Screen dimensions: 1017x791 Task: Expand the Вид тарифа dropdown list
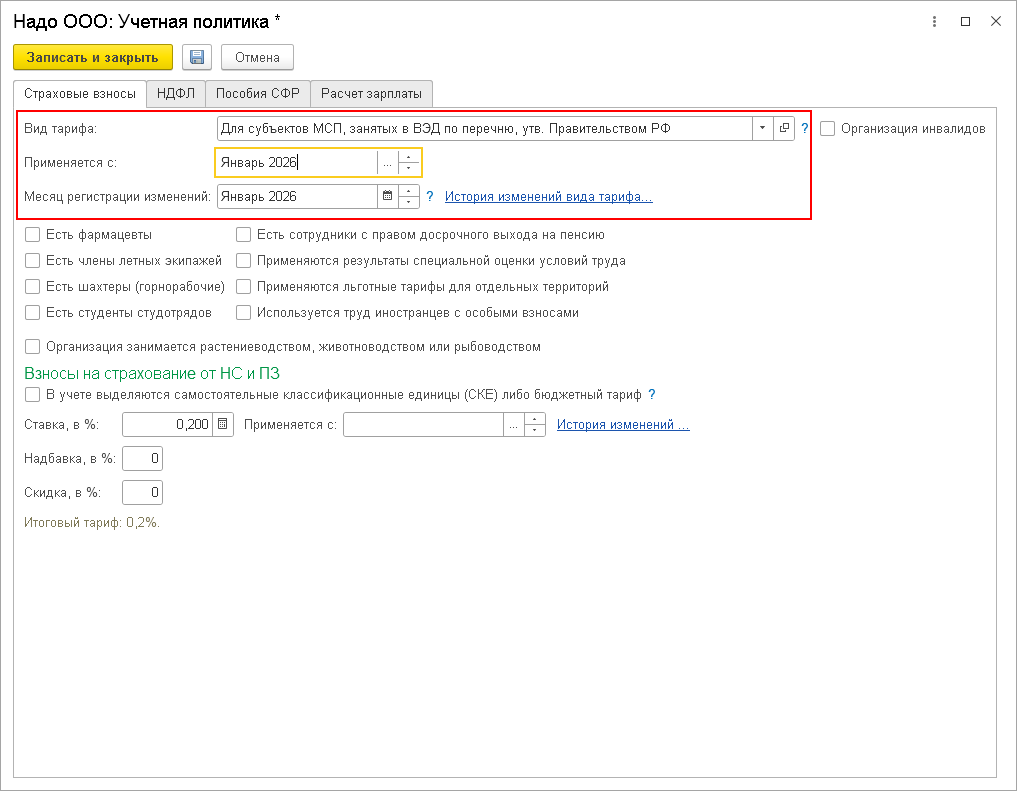click(x=763, y=129)
